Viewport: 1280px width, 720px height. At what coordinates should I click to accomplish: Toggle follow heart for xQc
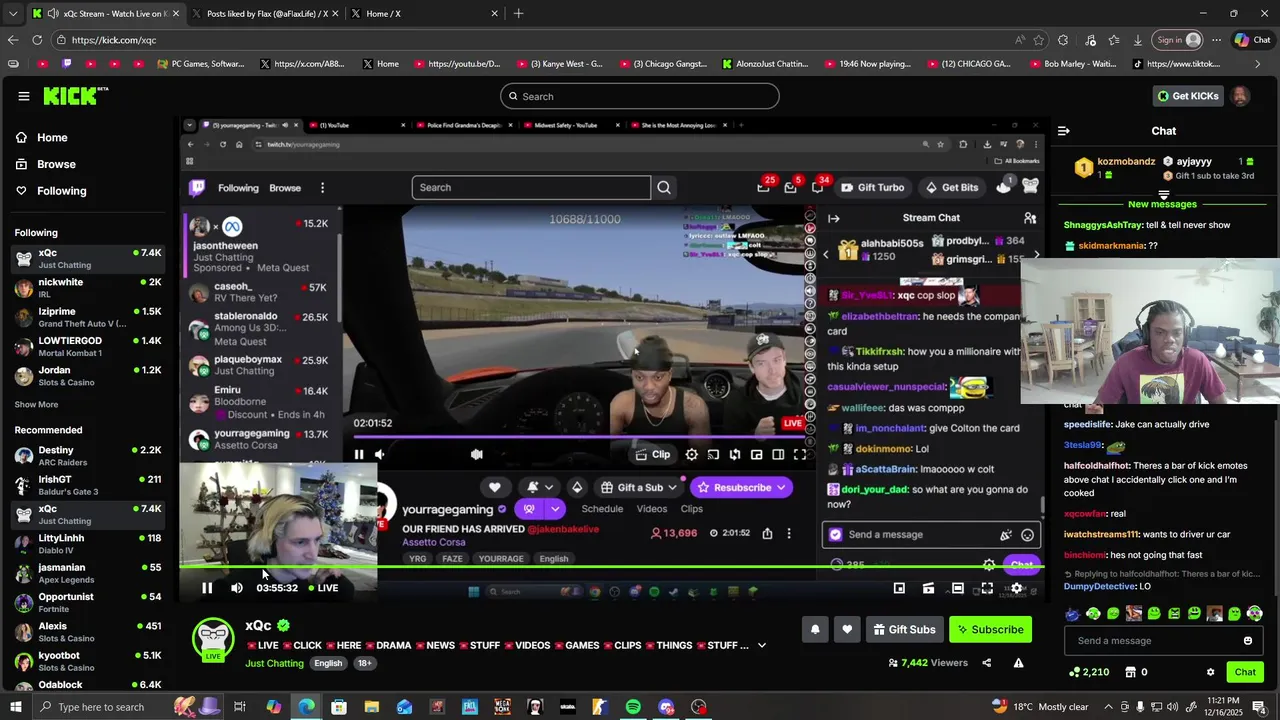pos(847,629)
